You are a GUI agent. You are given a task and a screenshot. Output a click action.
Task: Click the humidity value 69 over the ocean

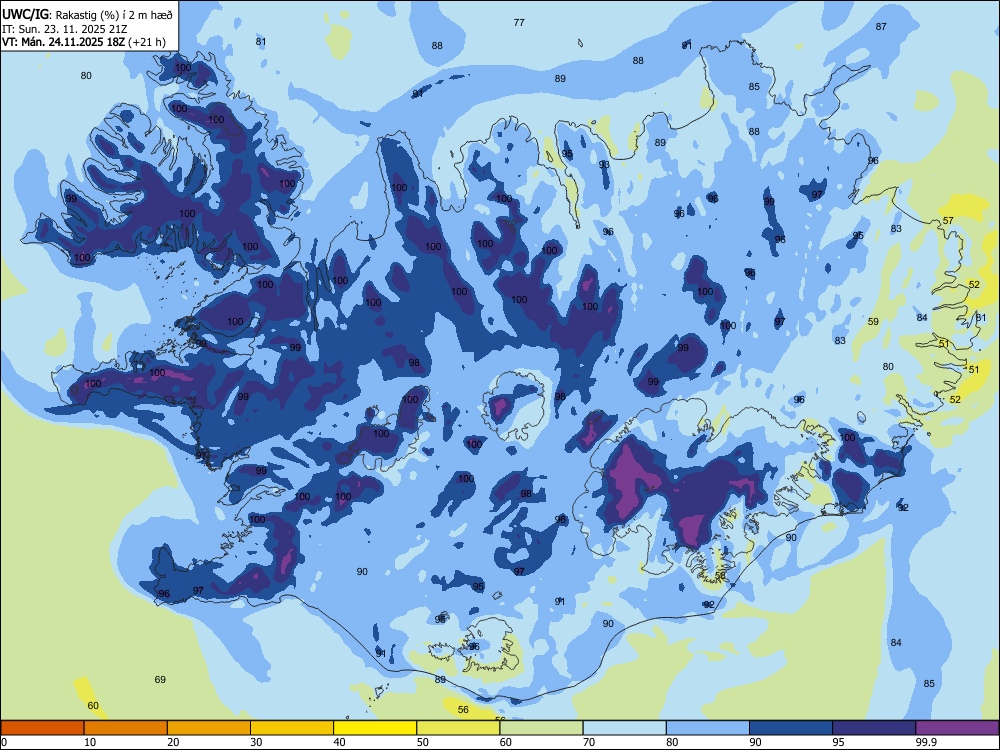tap(160, 679)
